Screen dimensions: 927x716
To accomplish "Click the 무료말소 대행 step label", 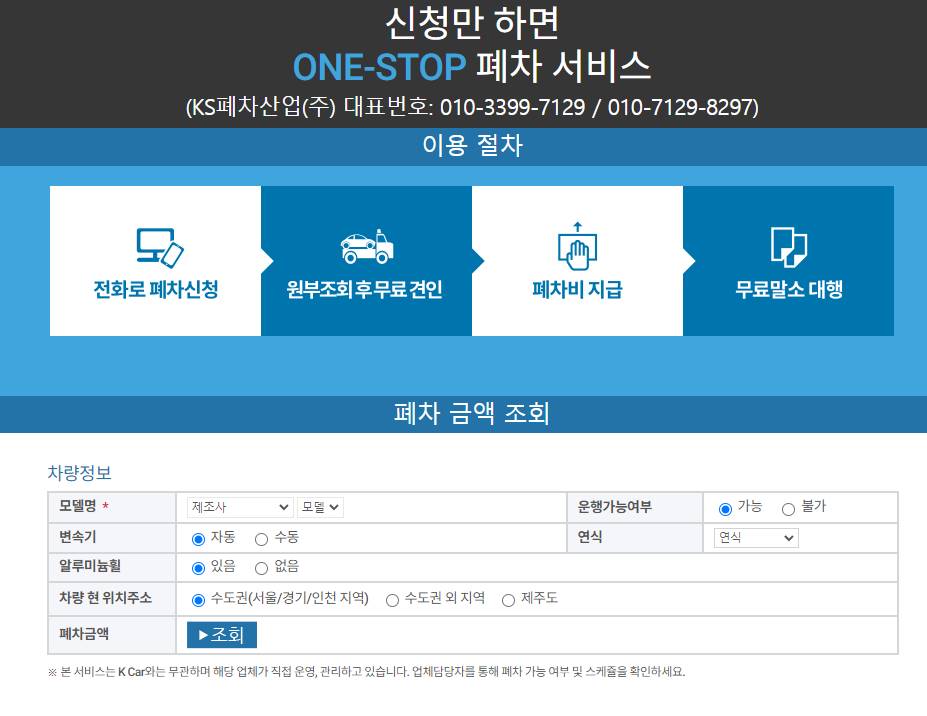I will tap(789, 289).
